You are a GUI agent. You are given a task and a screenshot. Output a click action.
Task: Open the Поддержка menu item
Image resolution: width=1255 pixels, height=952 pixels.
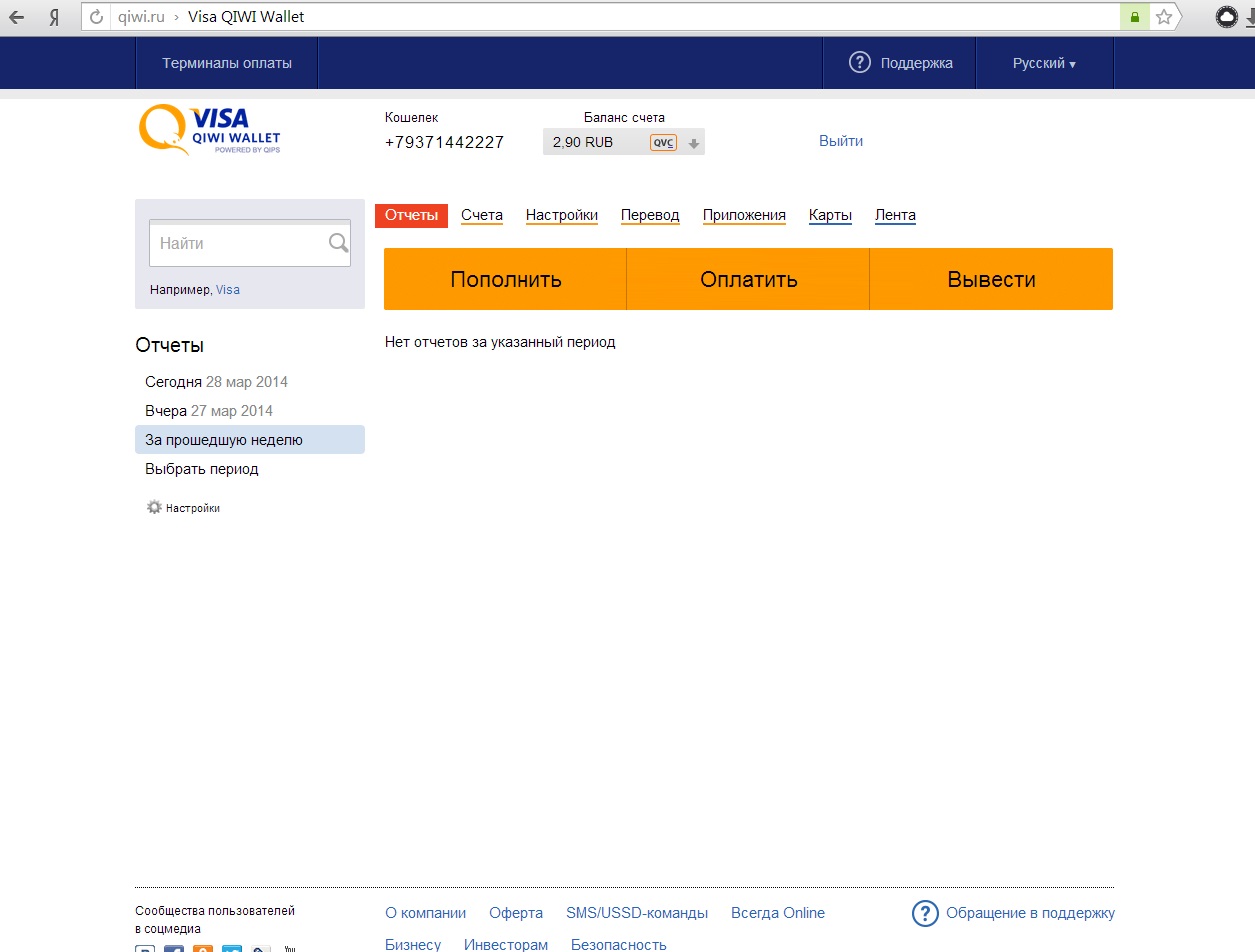916,63
